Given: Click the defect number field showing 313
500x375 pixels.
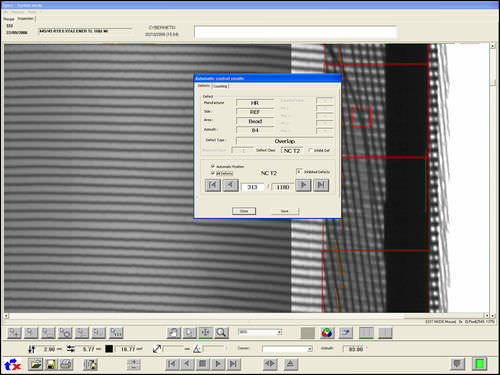Looking at the screenshot, I should [x=252, y=187].
